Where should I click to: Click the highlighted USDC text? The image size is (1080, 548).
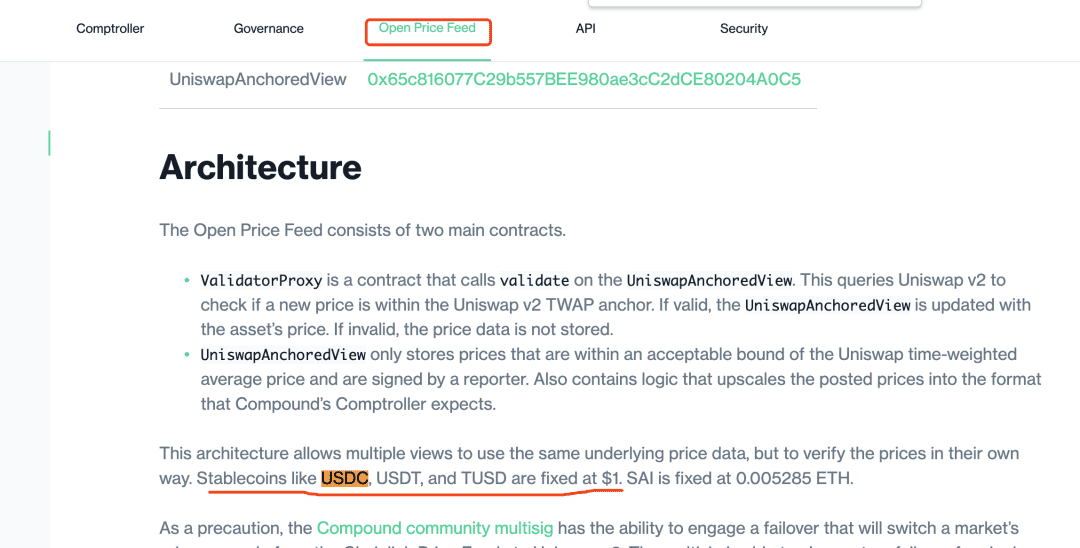point(344,478)
